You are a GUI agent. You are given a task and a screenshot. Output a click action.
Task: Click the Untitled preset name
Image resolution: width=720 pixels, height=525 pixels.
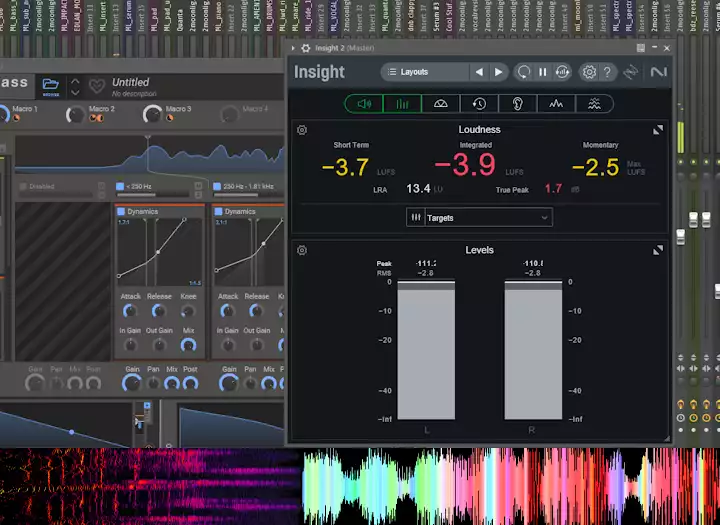pyautogui.click(x=130, y=82)
